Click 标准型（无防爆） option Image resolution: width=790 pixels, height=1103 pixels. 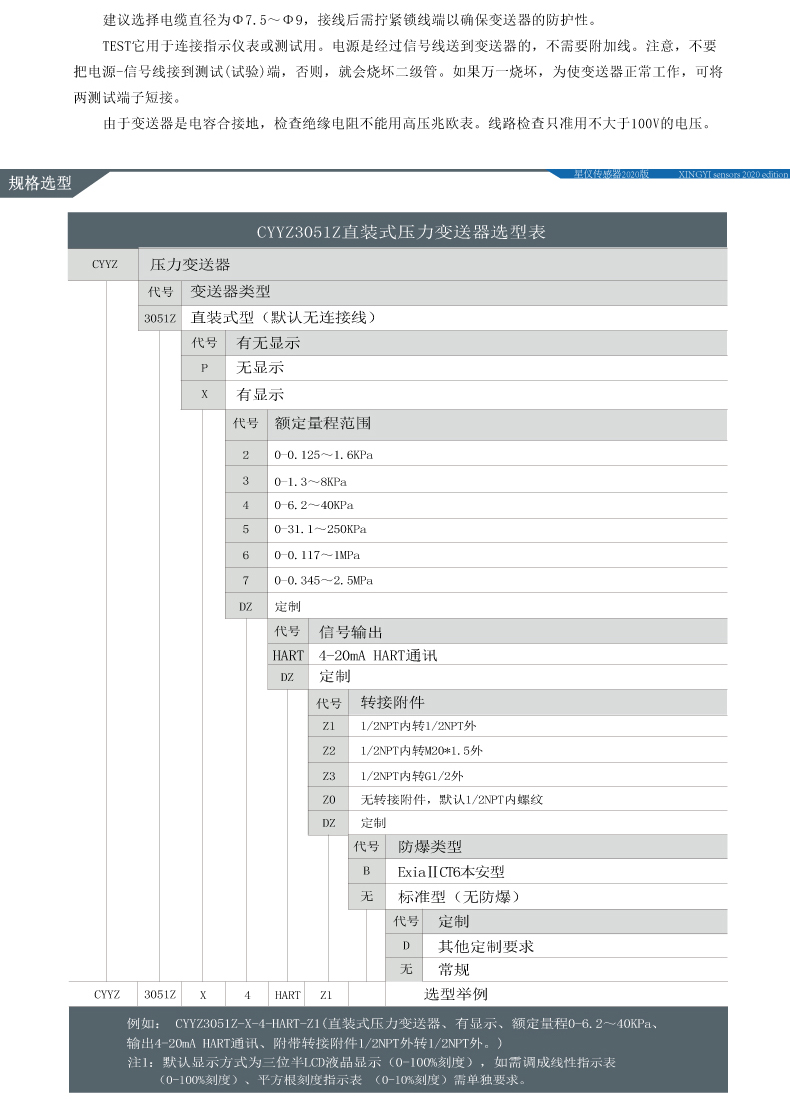point(459,897)
